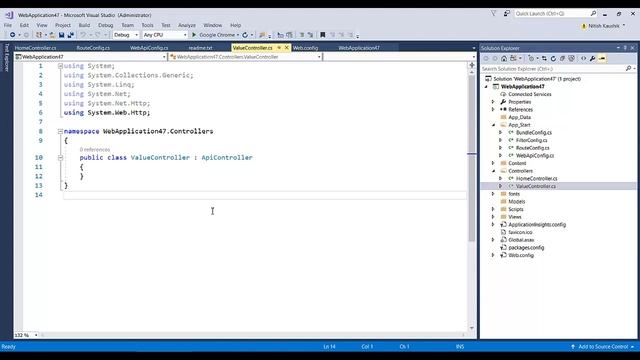Click the '0 references' CodeLens link
Image resolution: width=640 pixels, height=360 pixels.
point(95,149)
